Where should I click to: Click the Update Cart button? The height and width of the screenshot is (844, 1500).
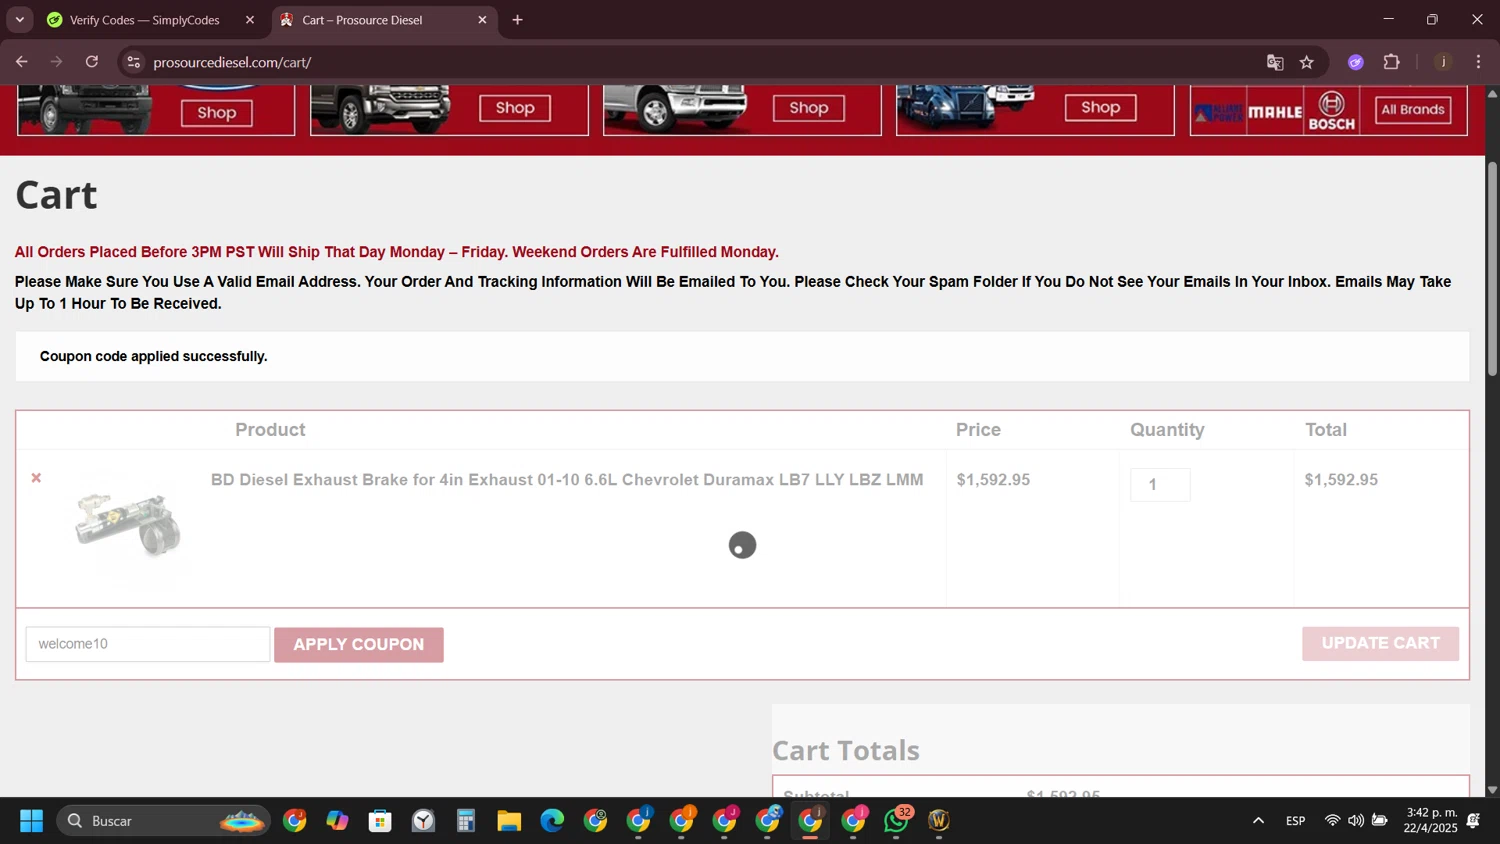click(1380, 643)
